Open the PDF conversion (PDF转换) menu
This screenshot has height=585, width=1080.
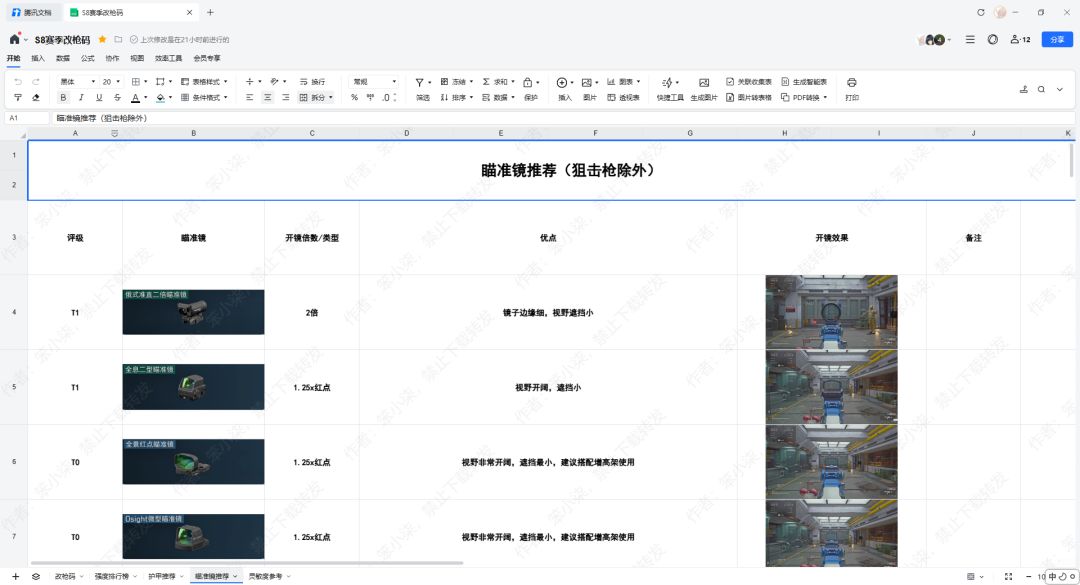pyautogui.click(x=804, y=97)
